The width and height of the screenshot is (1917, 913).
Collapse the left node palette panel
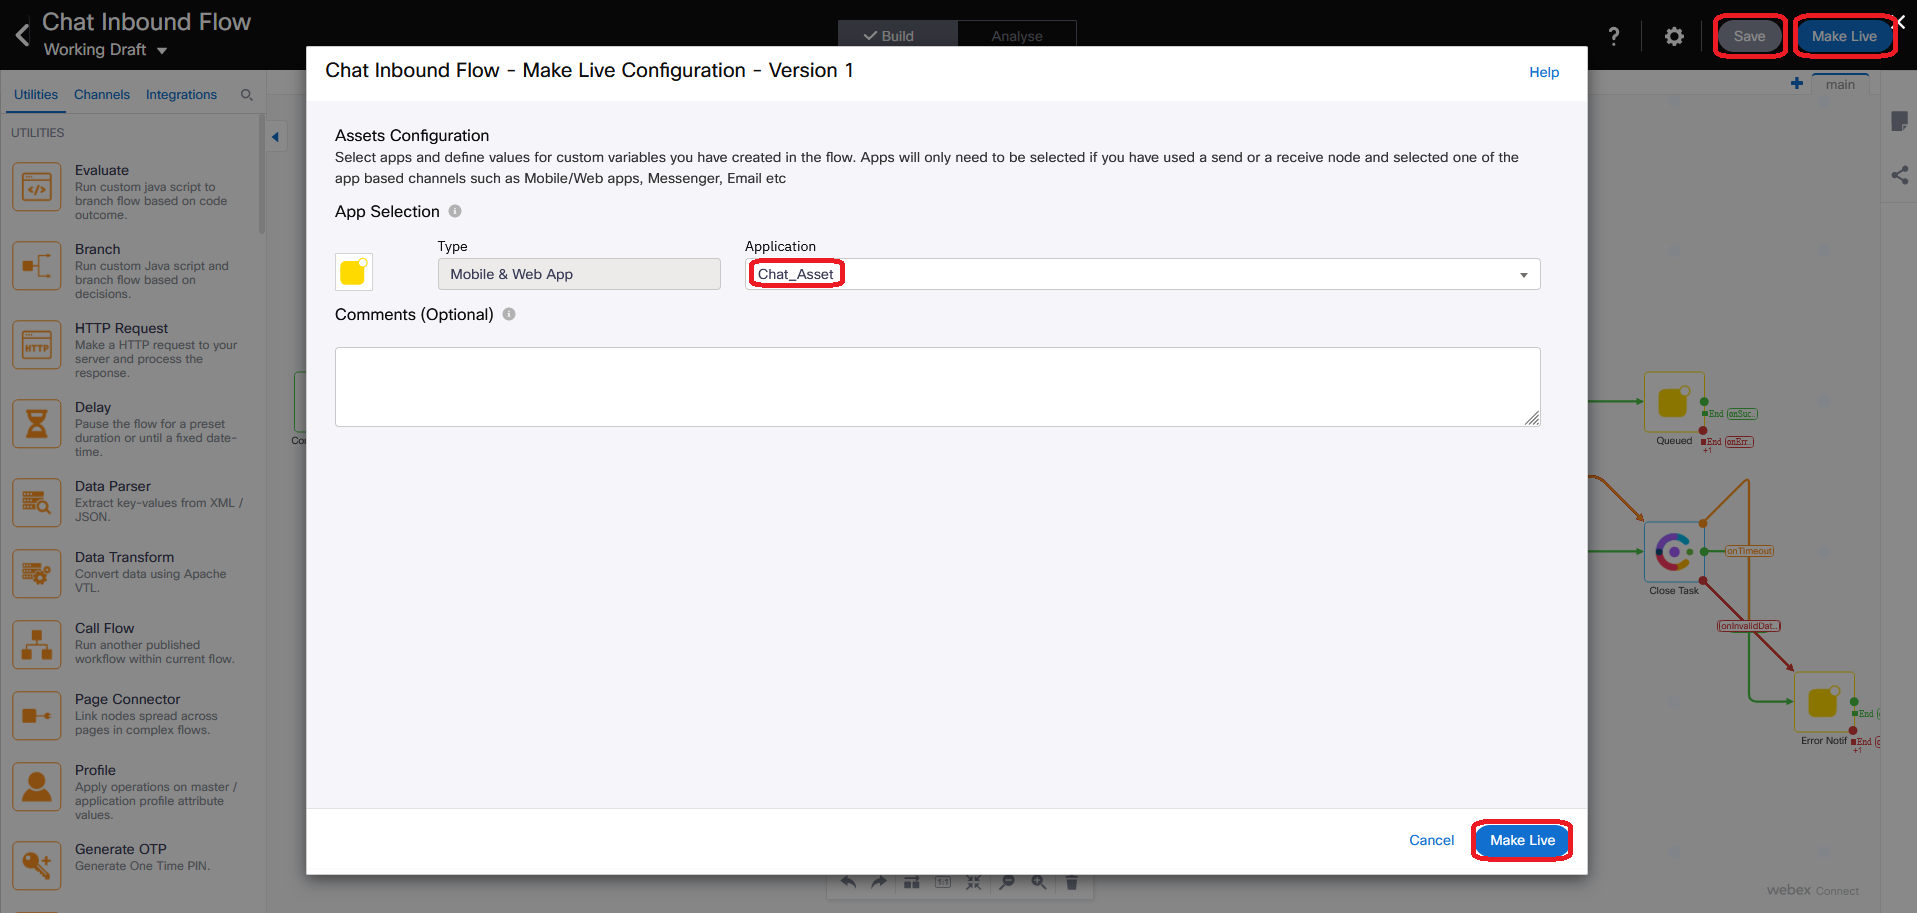click(x=275, y=137)
